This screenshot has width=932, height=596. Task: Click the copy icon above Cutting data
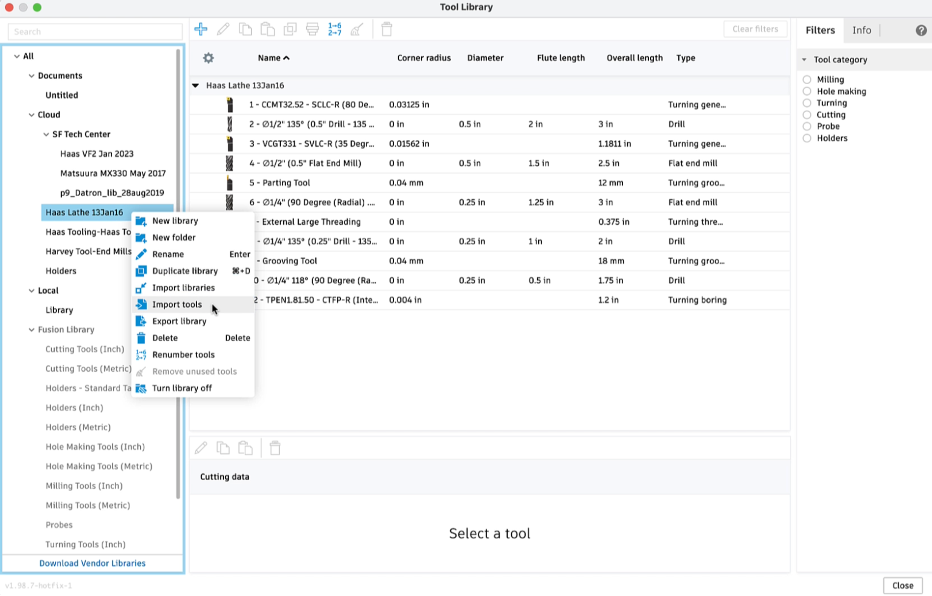(223, 448)
